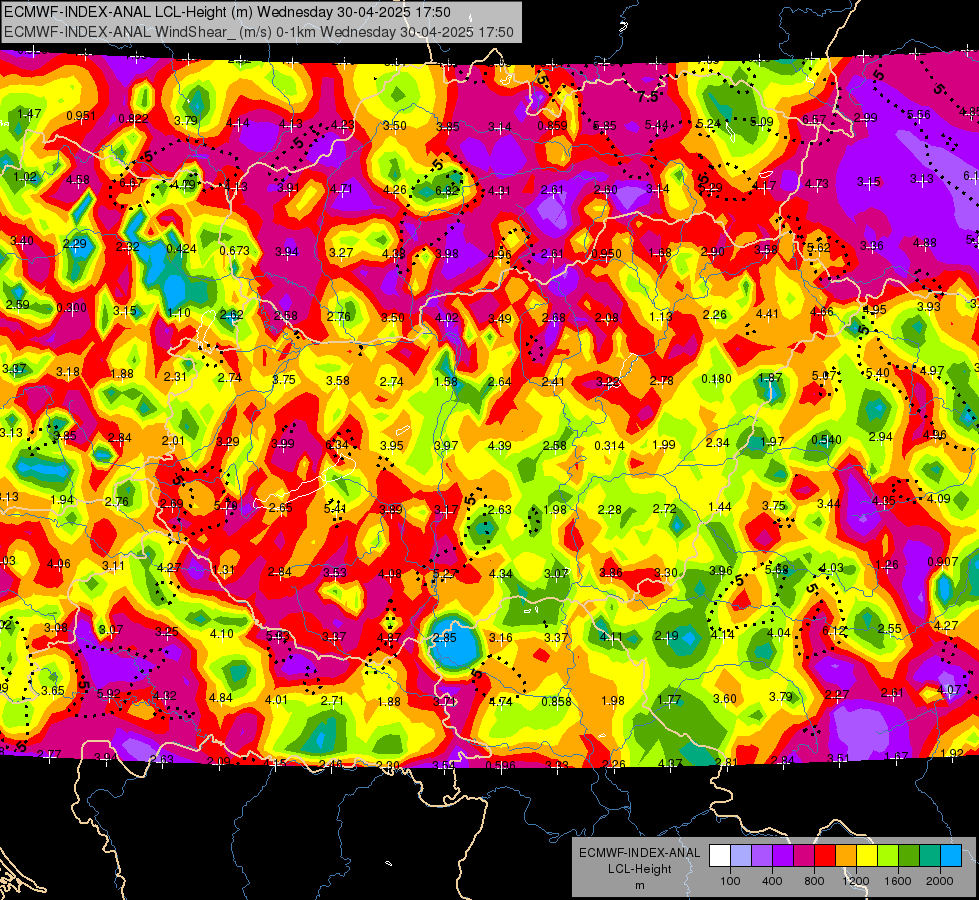Click the legend label 2000
979x900 pixels.
point(940,881)
